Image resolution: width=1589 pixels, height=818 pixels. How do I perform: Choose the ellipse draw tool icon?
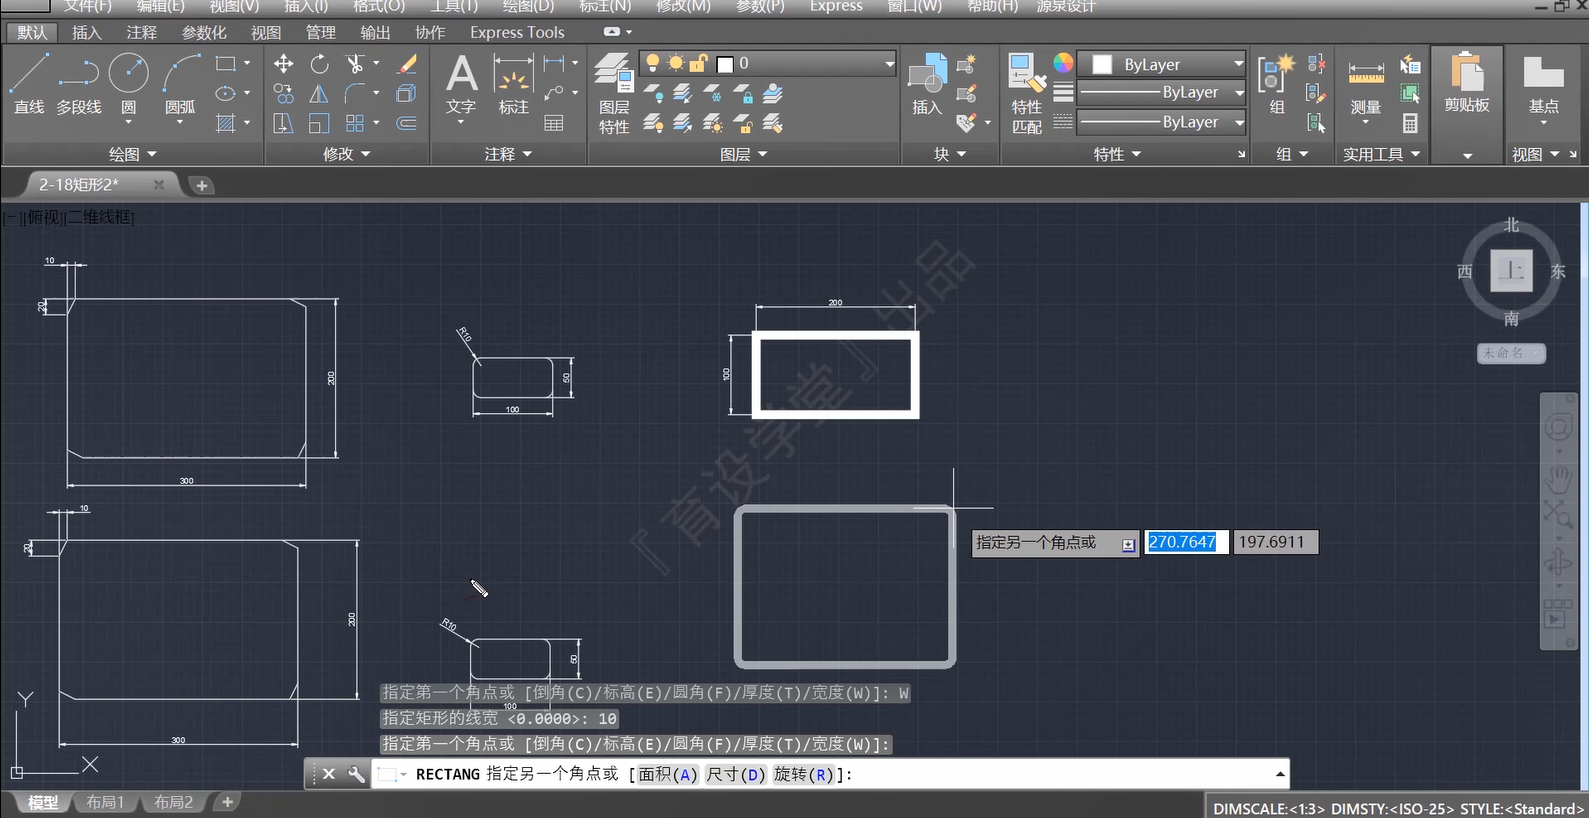(226, 94)
